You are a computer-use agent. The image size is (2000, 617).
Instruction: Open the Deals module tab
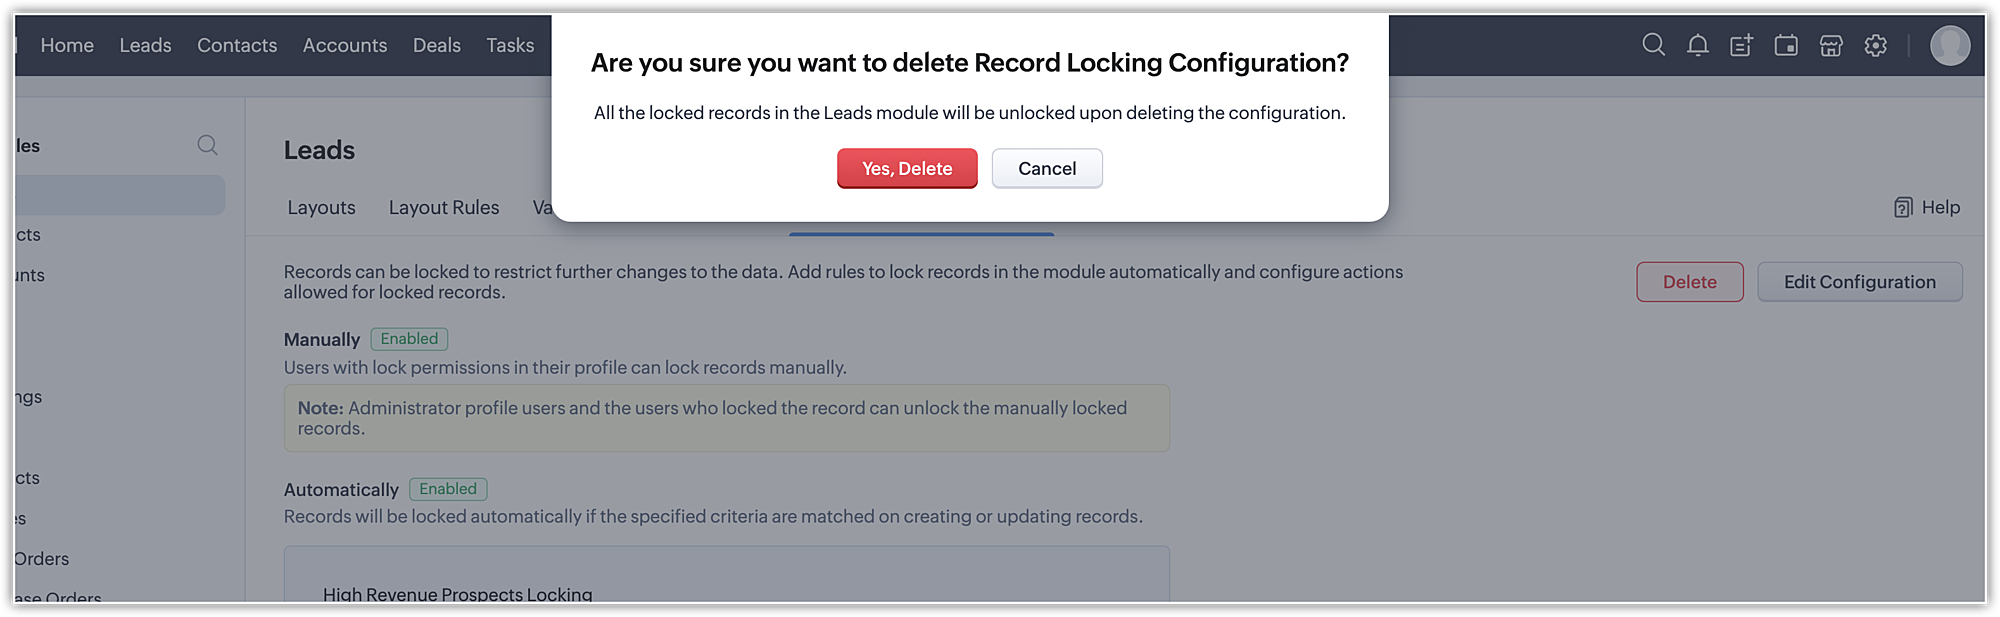[x=437, y=45]
